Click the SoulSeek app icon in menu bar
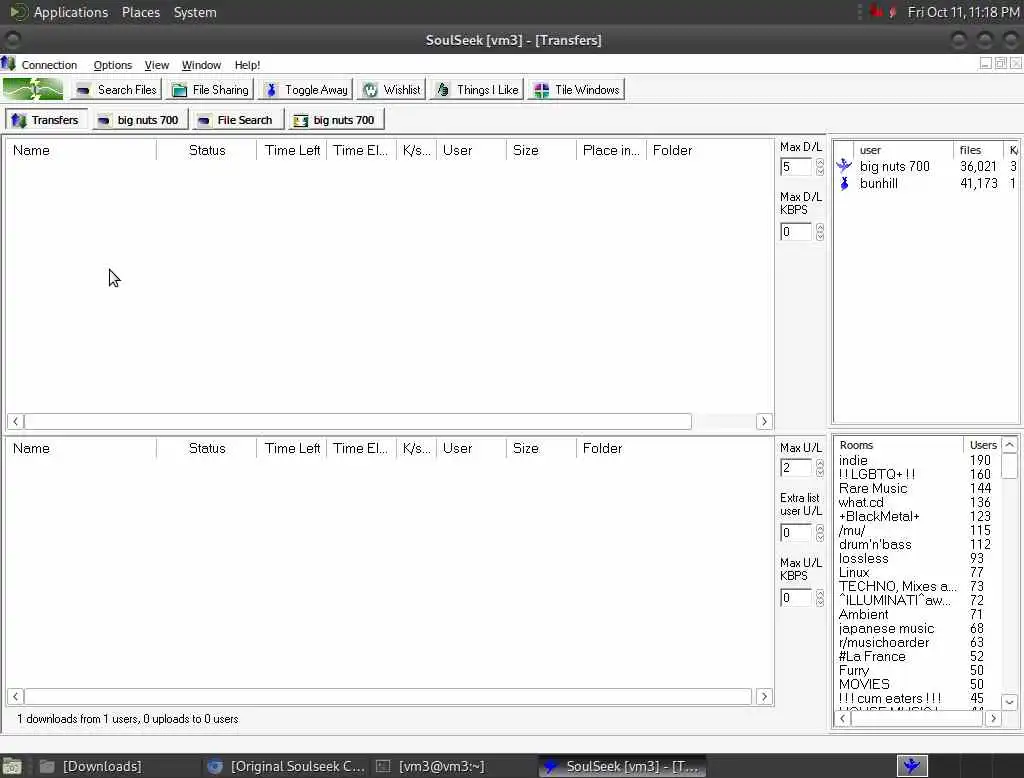This screenshot has width=1024, height=778. [8, 64]
